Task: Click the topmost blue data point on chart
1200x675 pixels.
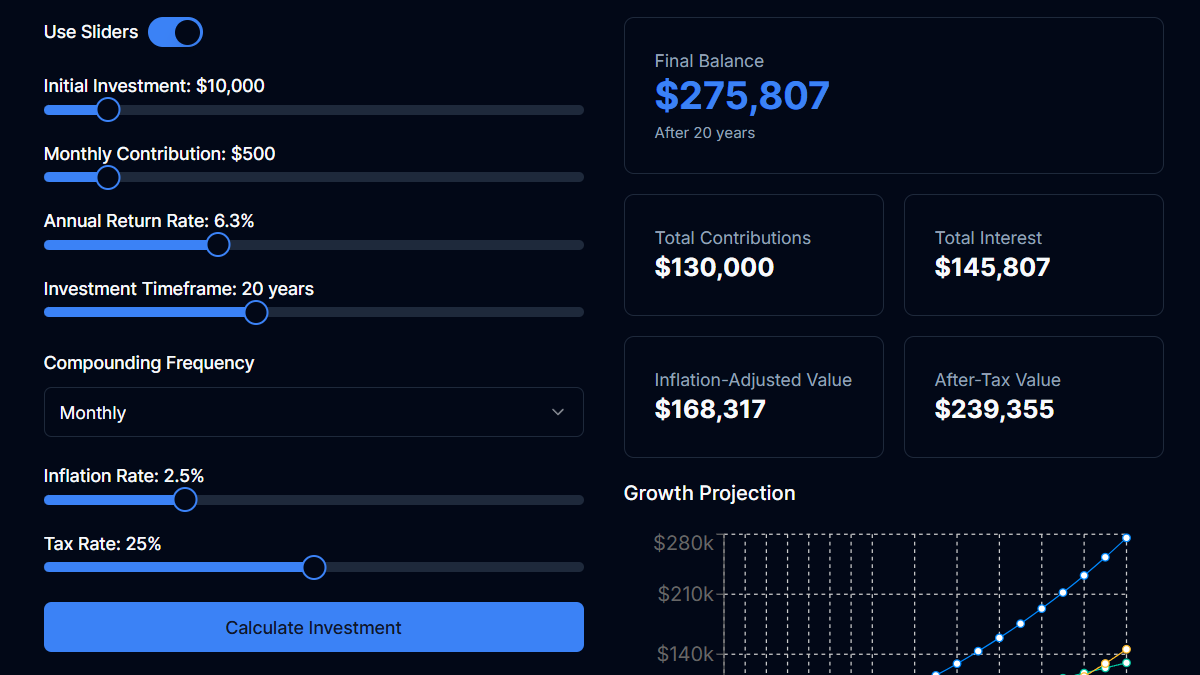Action: pos(1126,538)
